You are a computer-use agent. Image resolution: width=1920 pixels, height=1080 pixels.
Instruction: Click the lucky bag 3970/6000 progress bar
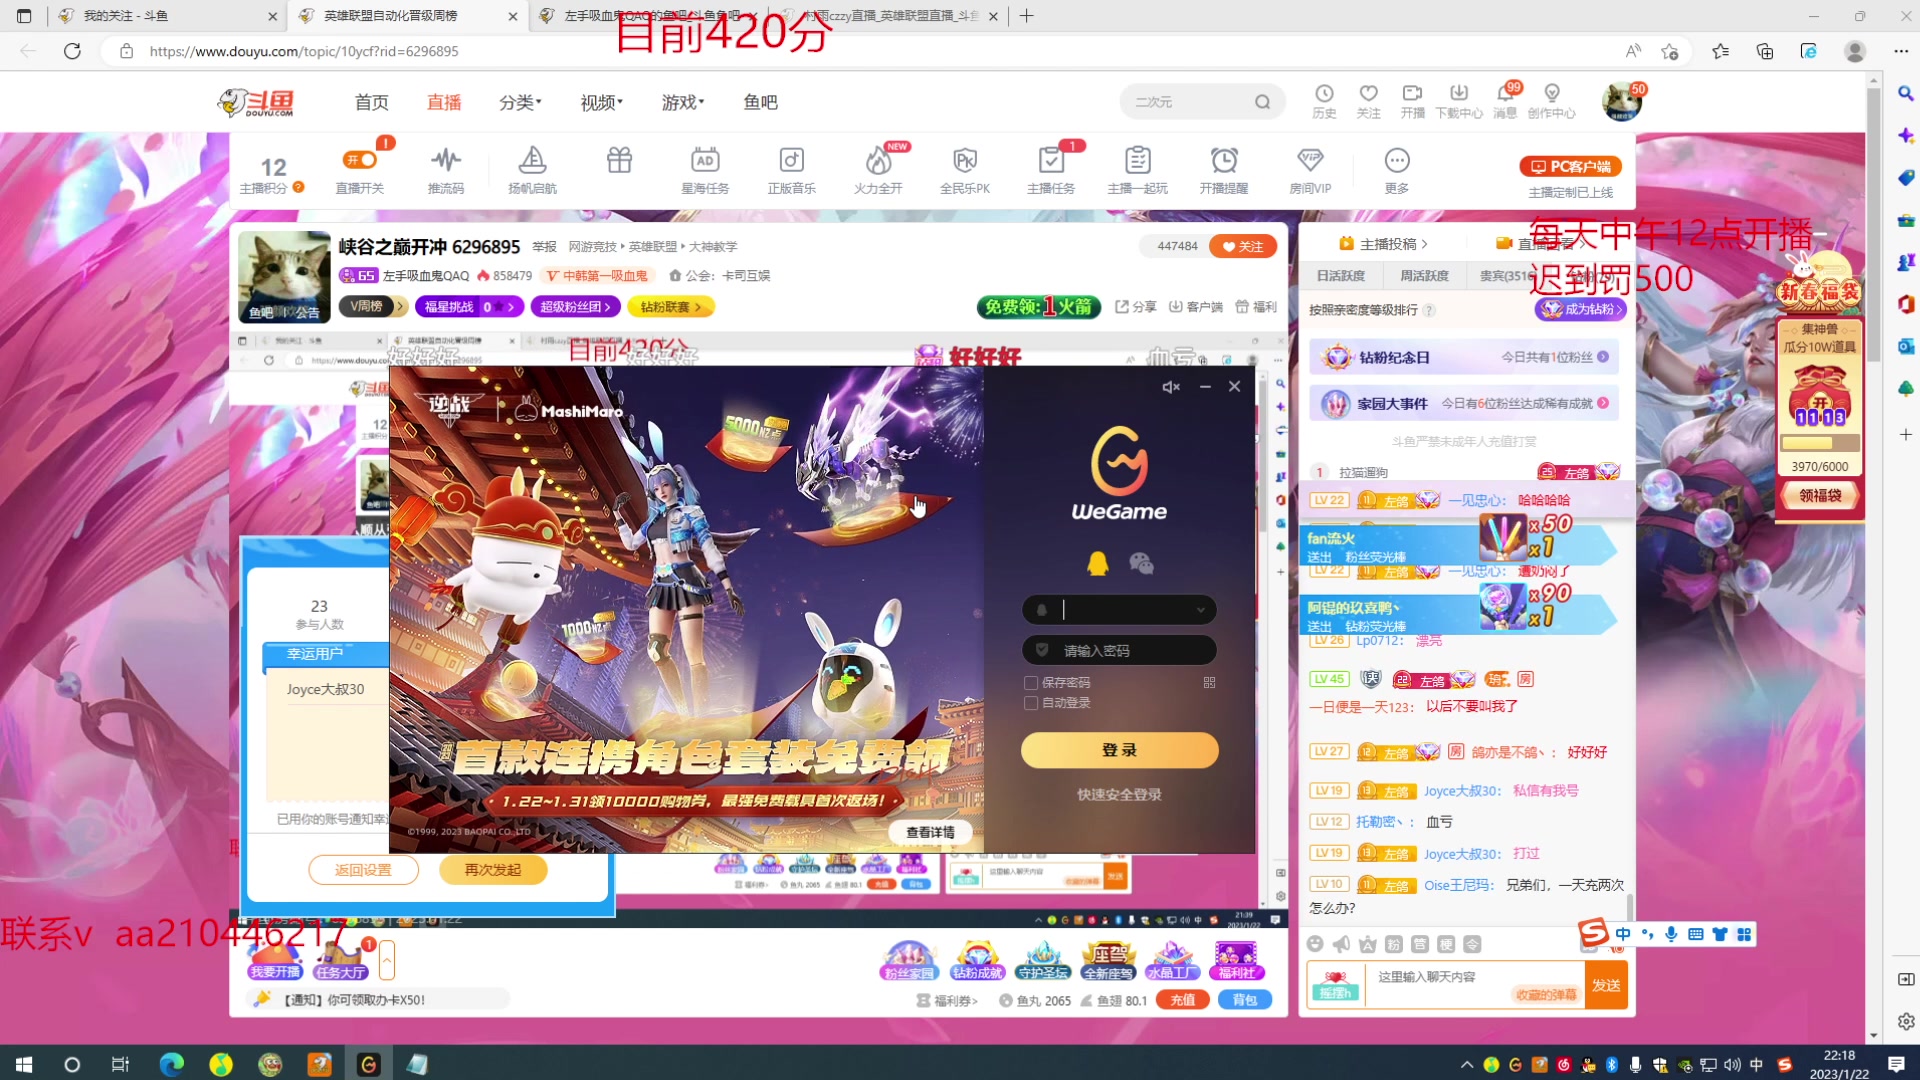(1819, 443)
